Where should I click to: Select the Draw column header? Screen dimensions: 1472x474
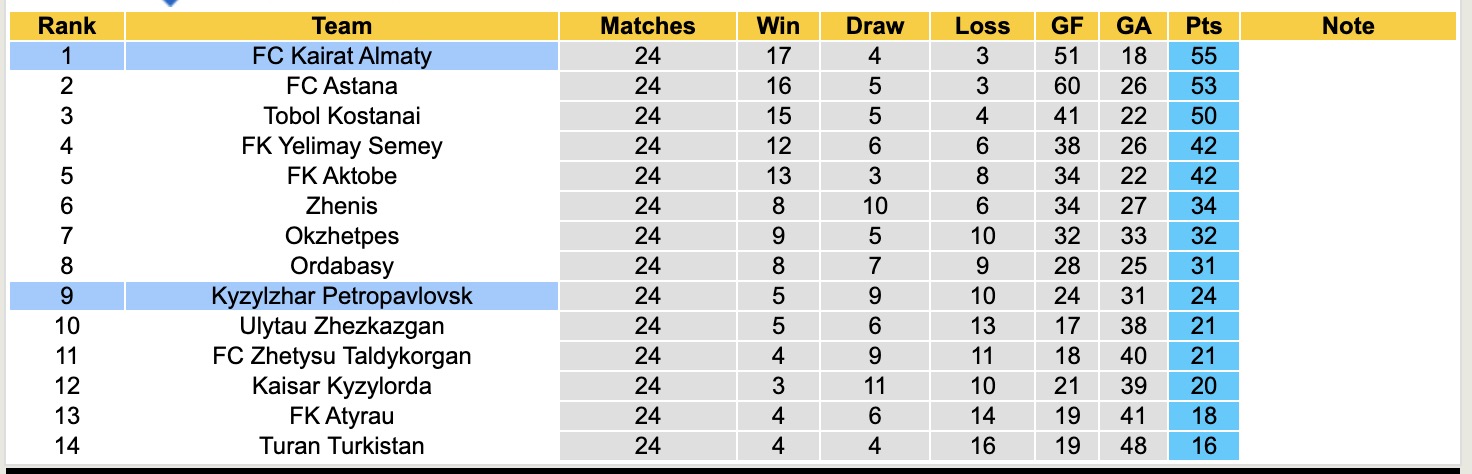[x=874, y=26]
